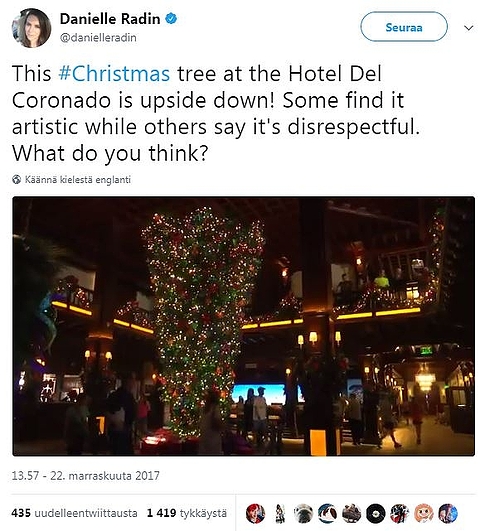Open the black vinyl record liker avatar

pos(376,513)
